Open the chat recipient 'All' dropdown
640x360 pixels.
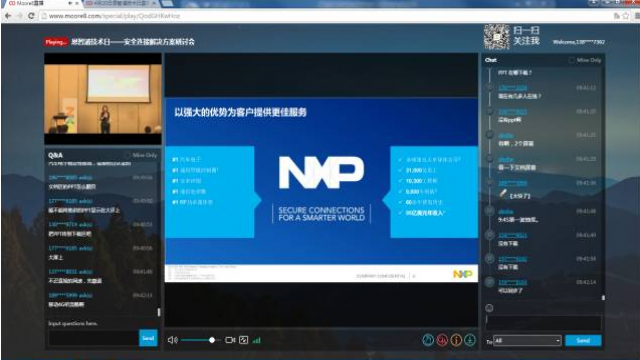527,340
